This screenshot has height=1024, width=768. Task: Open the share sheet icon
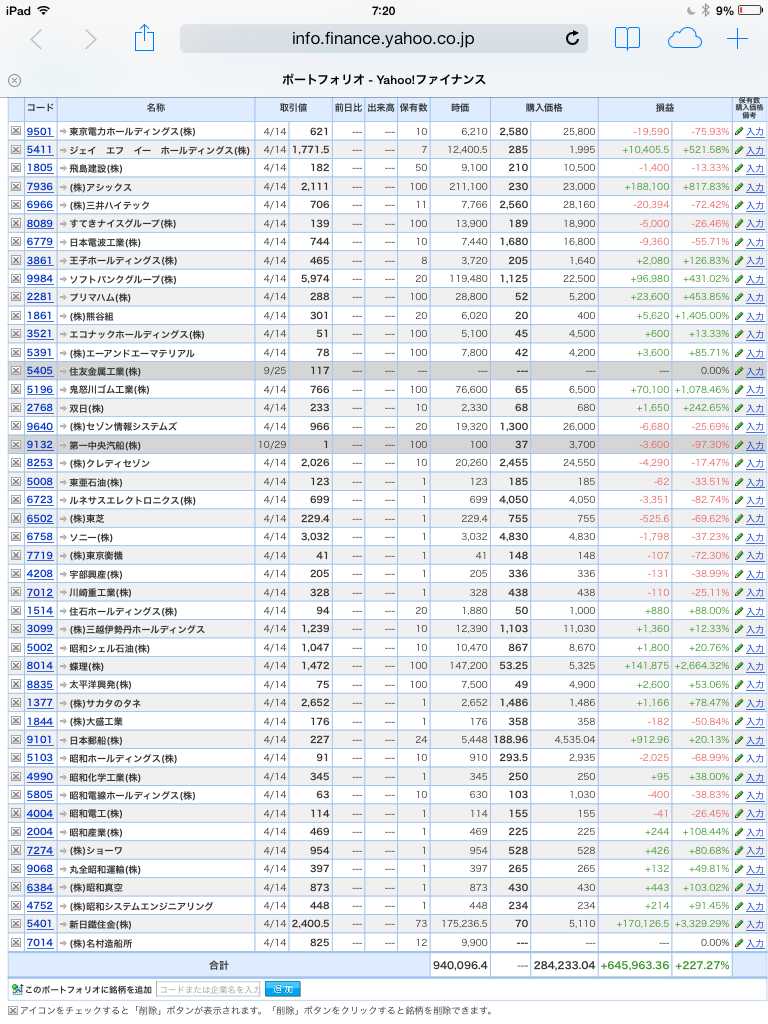(x=144, y=37)
